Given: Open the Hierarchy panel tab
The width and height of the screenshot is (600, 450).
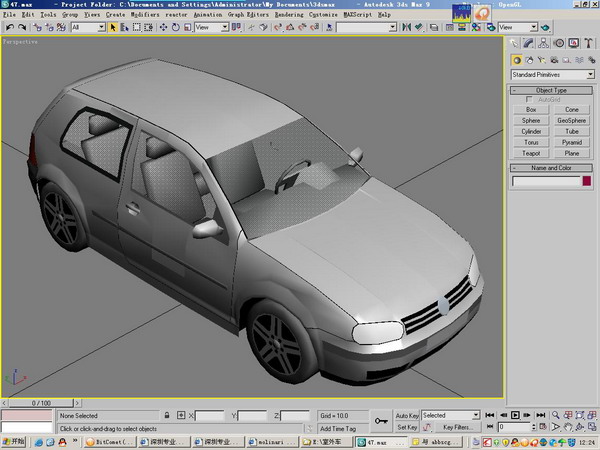Looking at the screenshot, I should [544, 43].
